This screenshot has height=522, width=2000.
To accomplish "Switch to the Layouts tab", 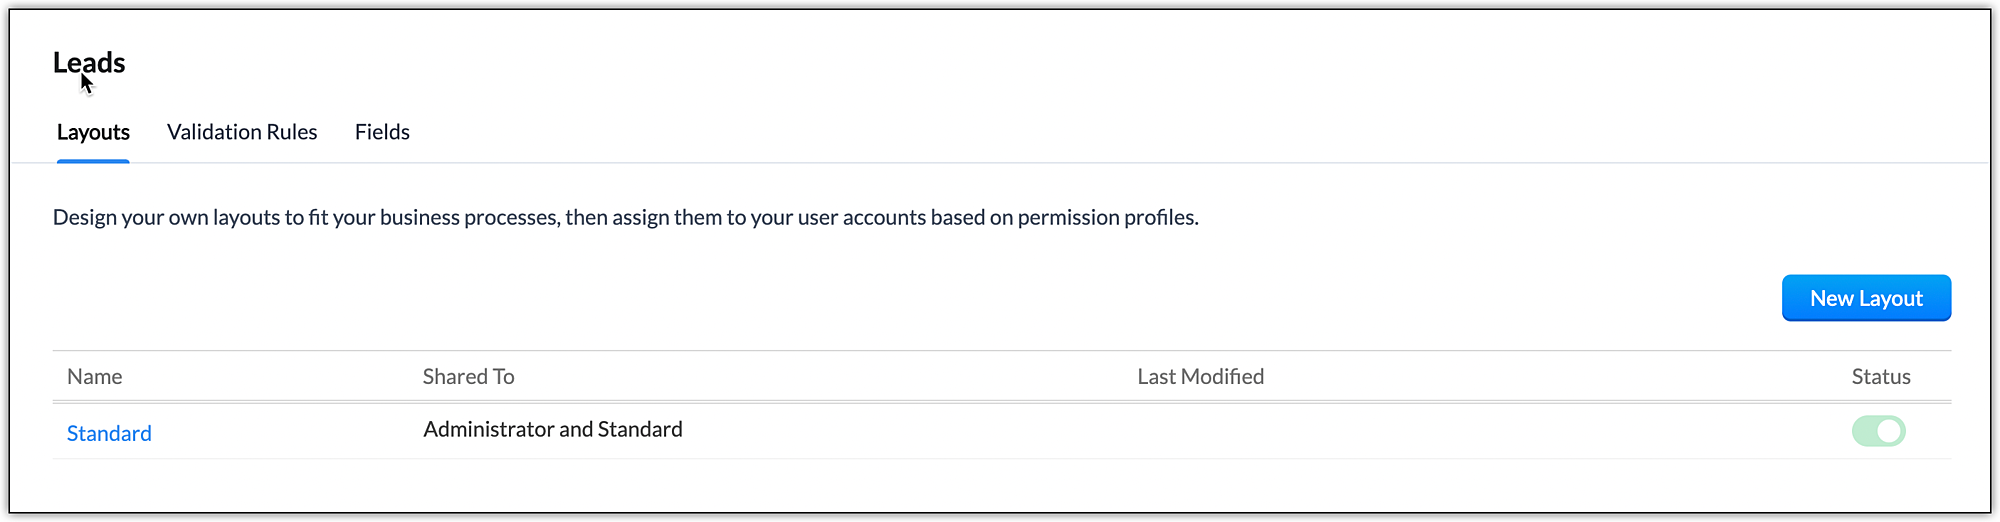I will (x=93, y=132).
